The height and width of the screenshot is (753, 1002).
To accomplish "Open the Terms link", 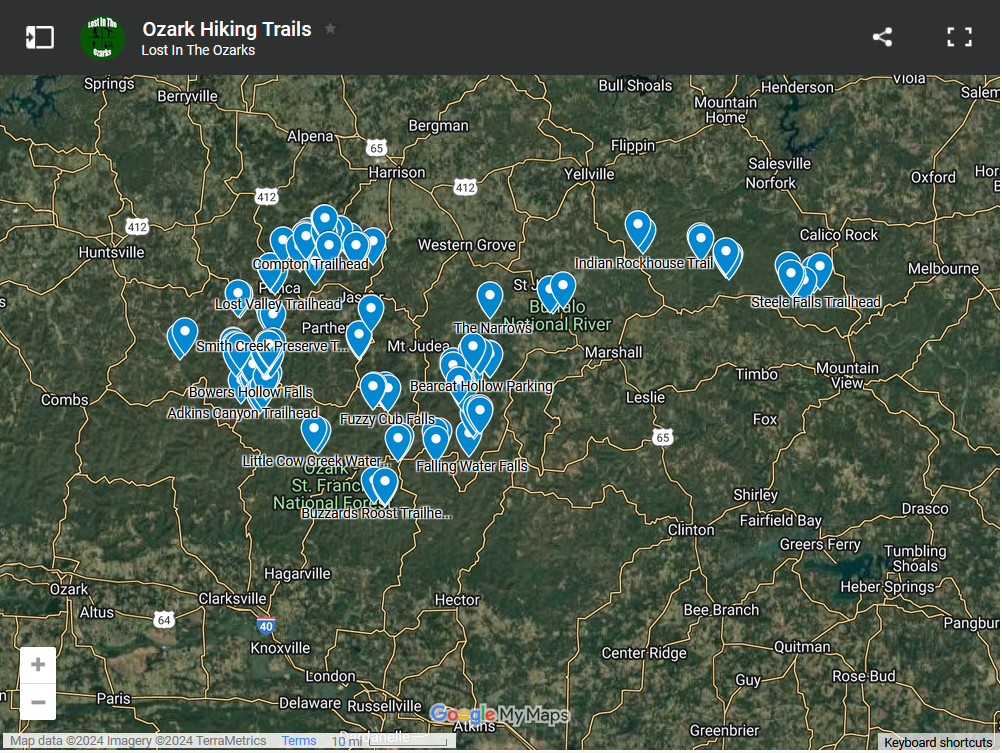I will click(x=298, y=742).
